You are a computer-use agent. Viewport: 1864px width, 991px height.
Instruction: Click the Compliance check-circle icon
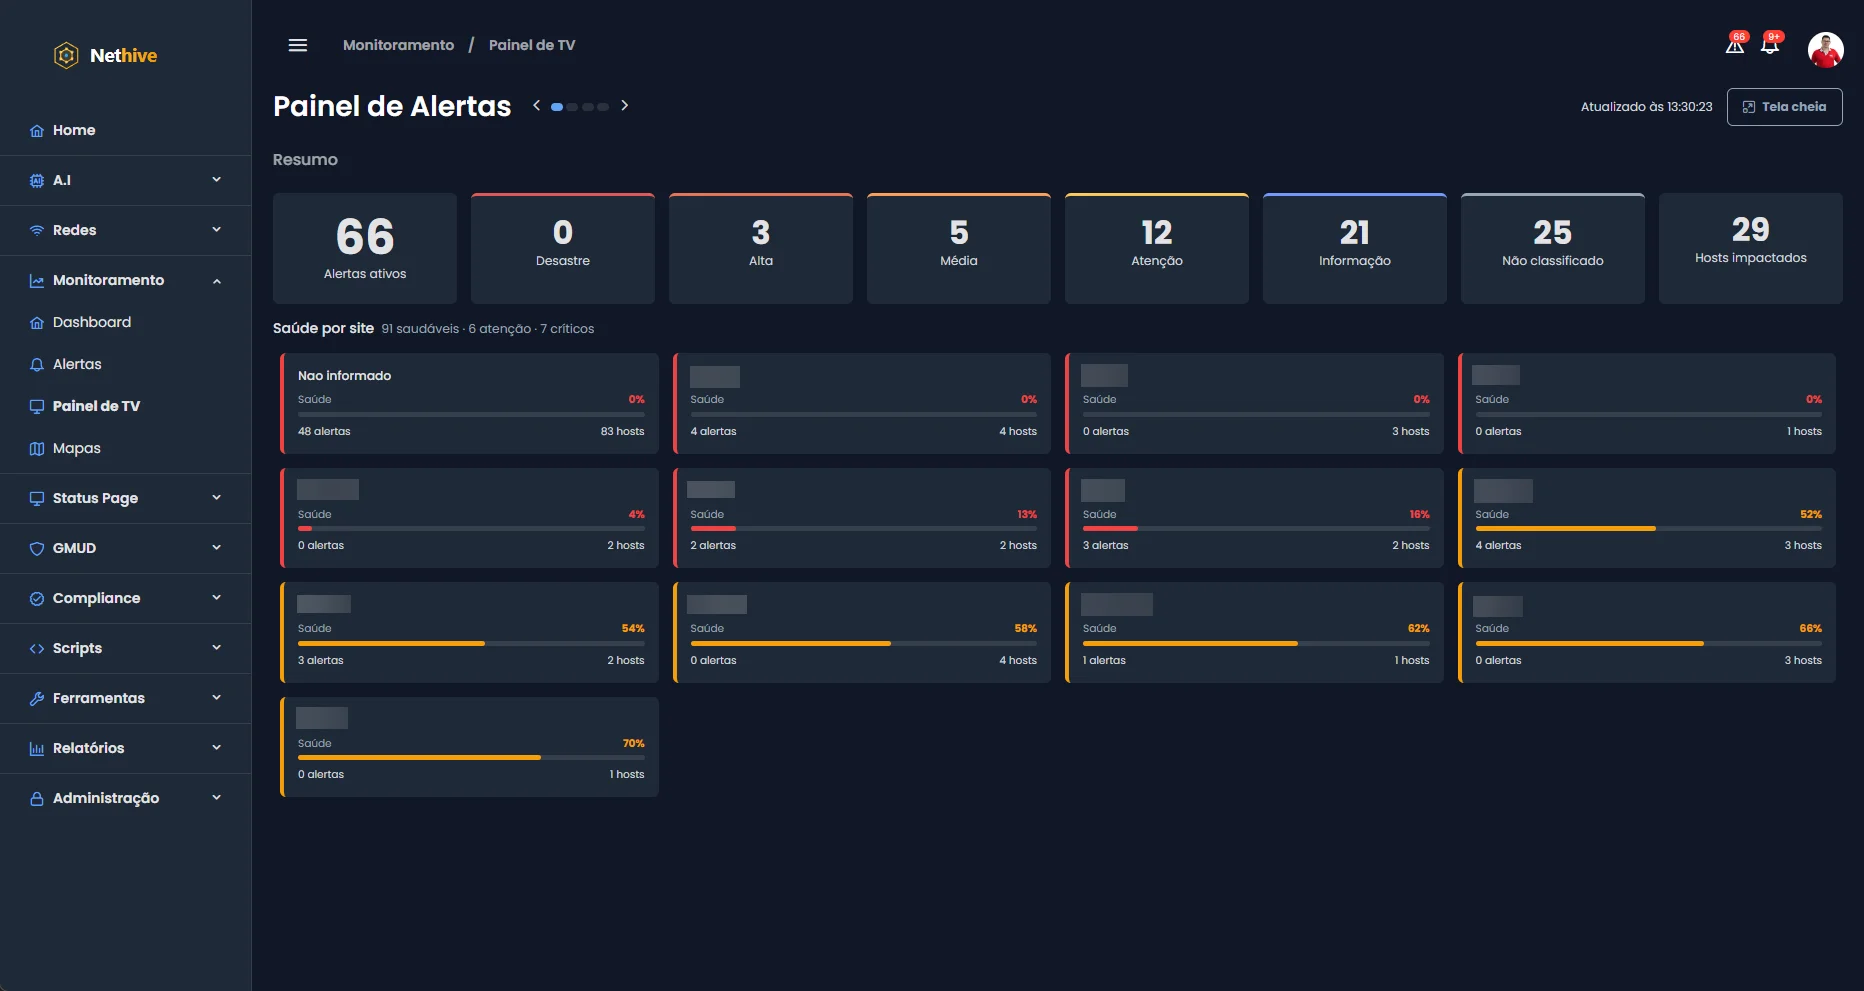pyautogui.click(x=37, y=599)
